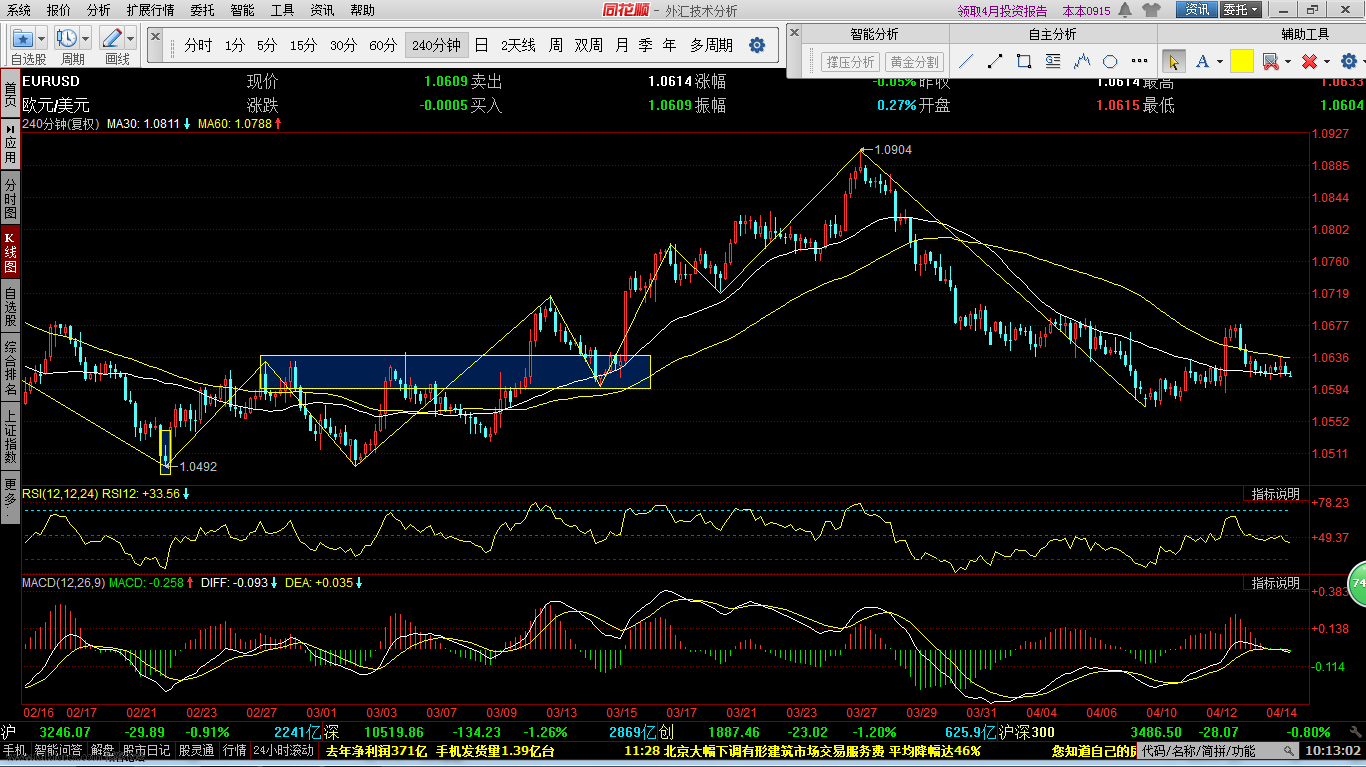
Task: Open 股市日记 in bottom bar
Action: [x=147, y=751]
